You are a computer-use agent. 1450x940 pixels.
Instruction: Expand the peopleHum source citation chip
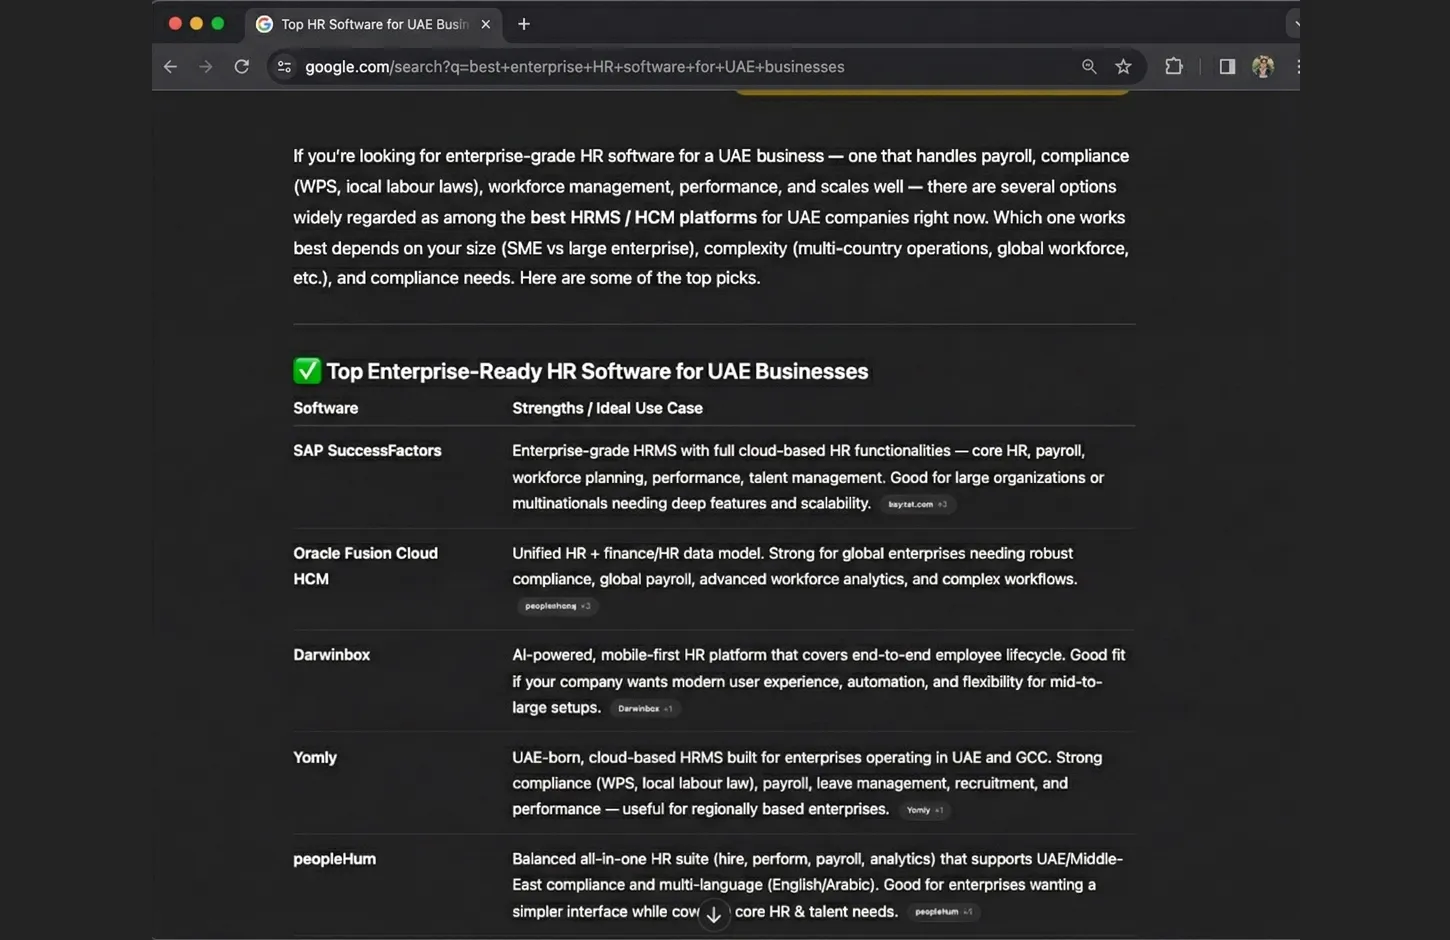[x=943, y=912]
